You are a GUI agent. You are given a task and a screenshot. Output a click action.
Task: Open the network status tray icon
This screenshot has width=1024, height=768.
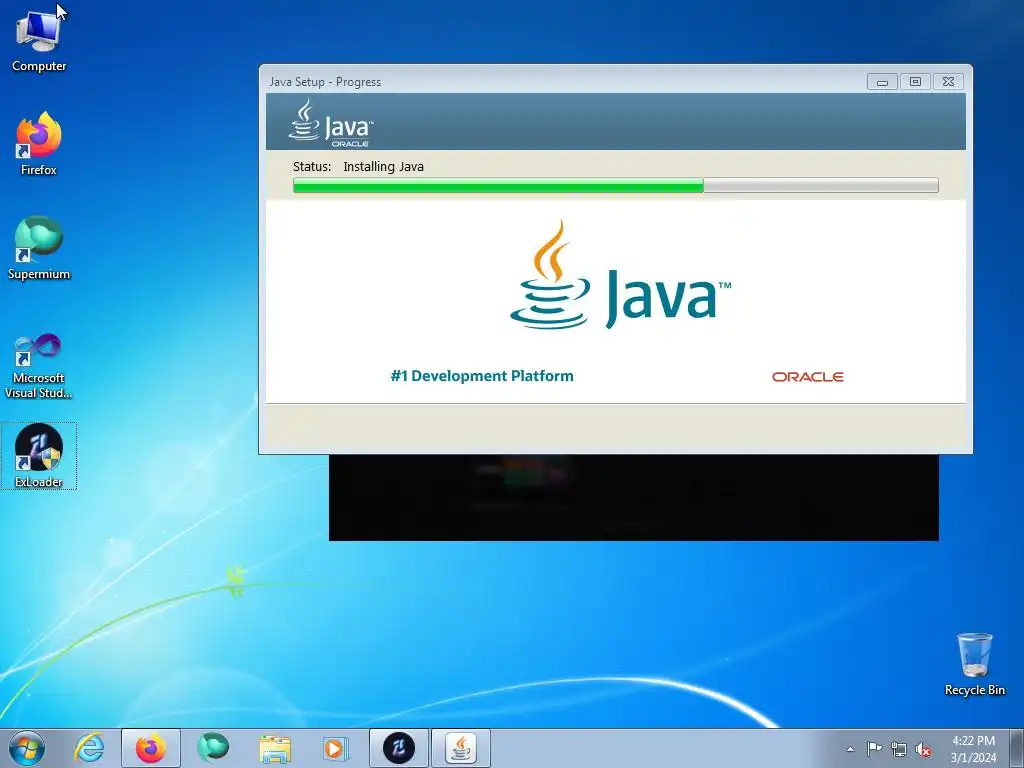(899, 749)
